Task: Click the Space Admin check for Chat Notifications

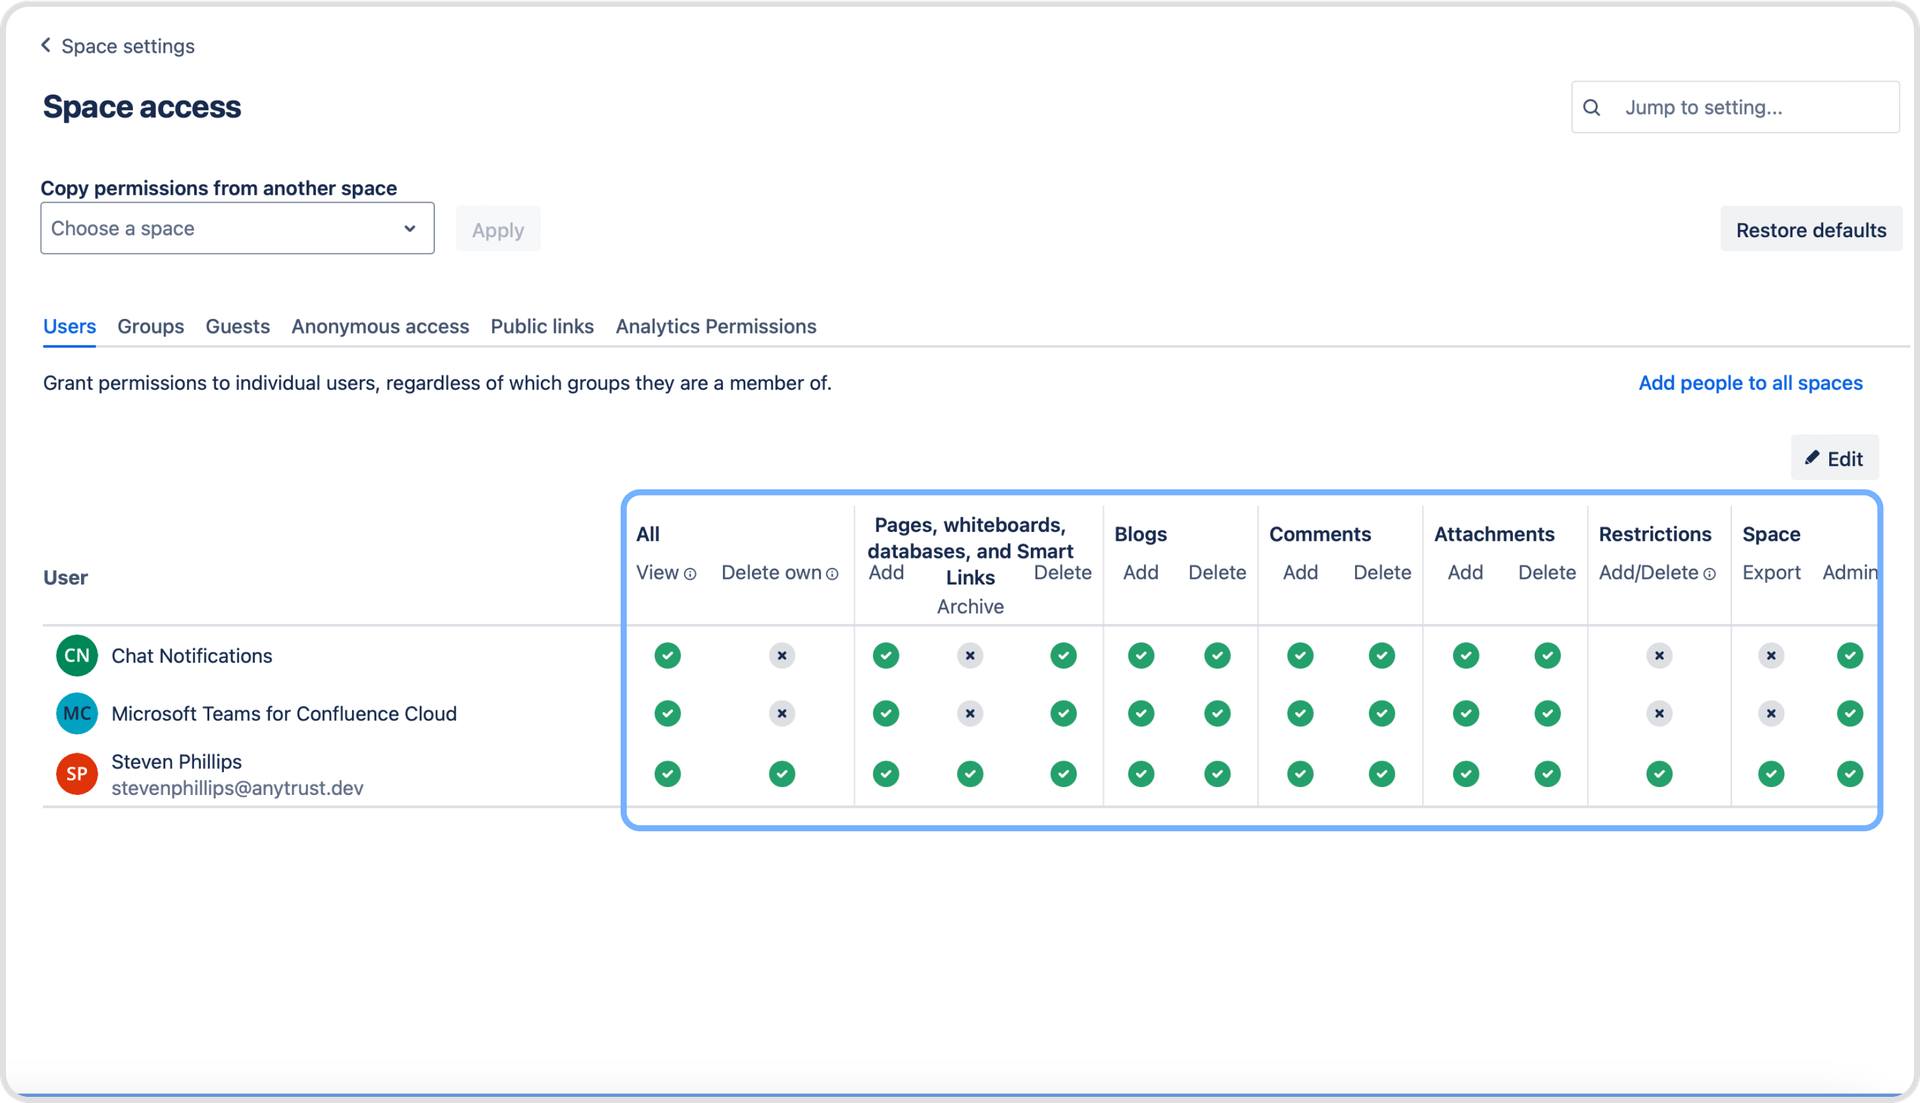Action: [1850, 656]
